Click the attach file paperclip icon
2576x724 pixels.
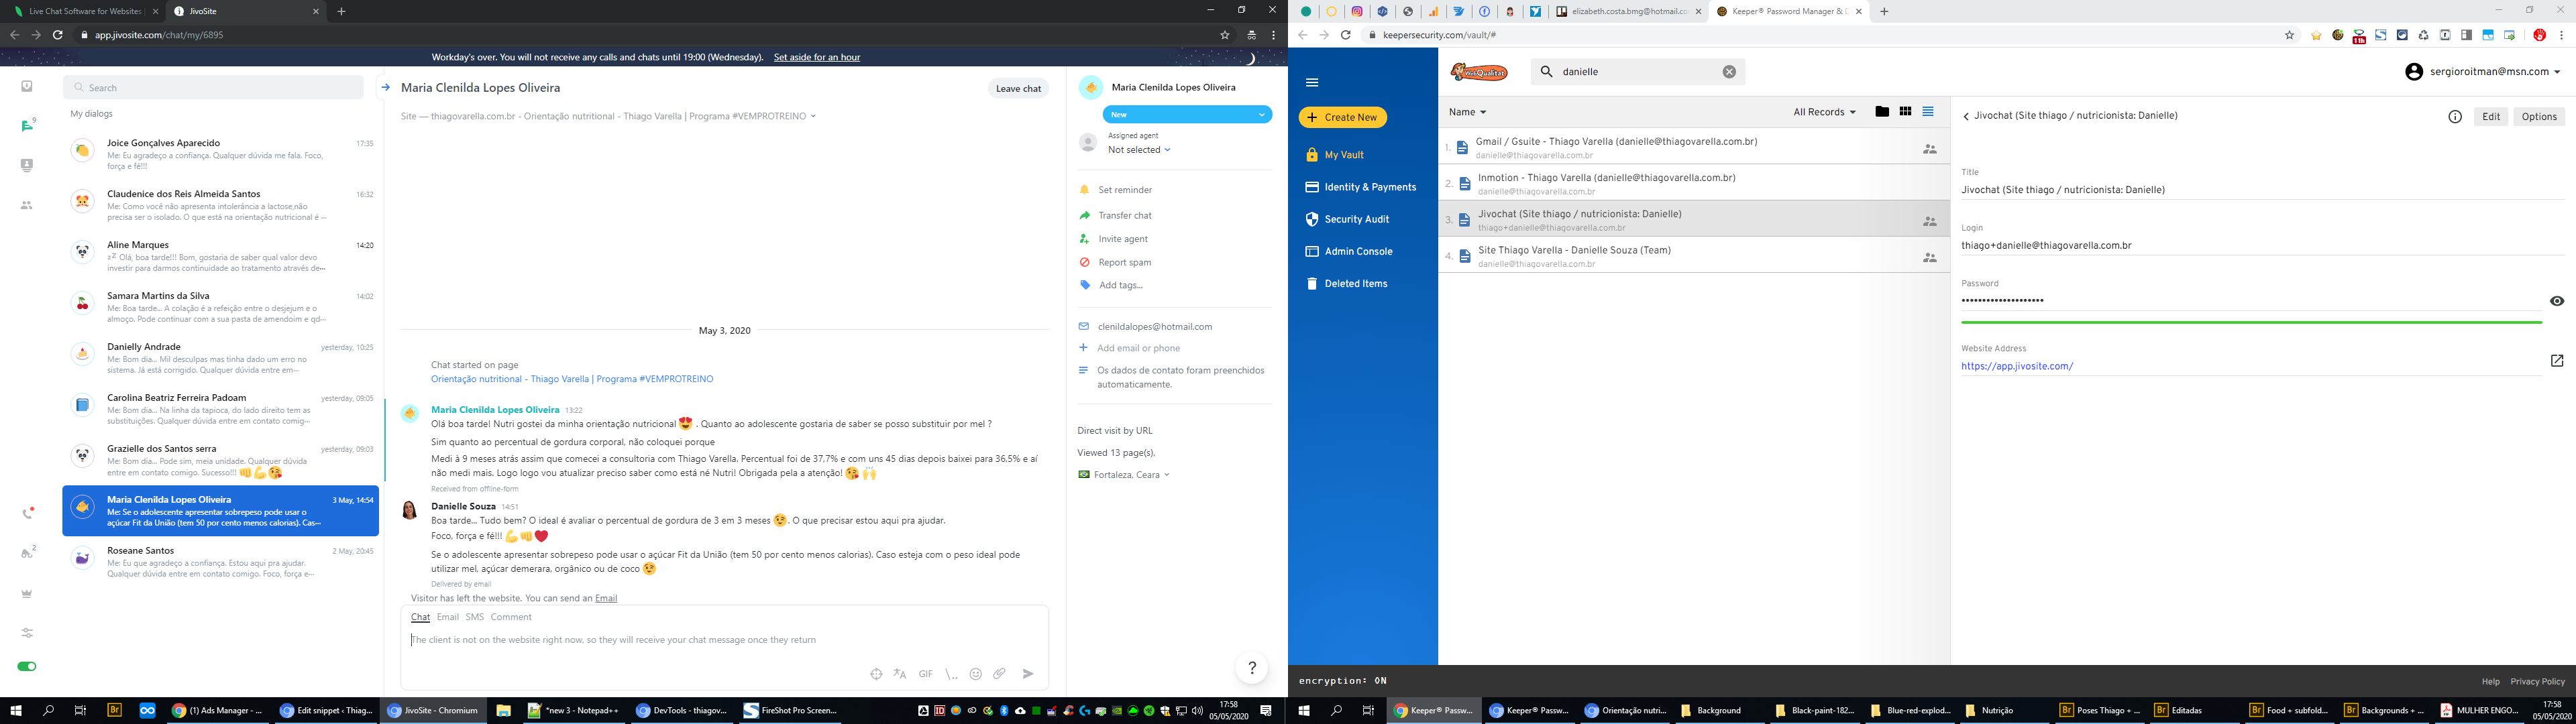(999, 674)
